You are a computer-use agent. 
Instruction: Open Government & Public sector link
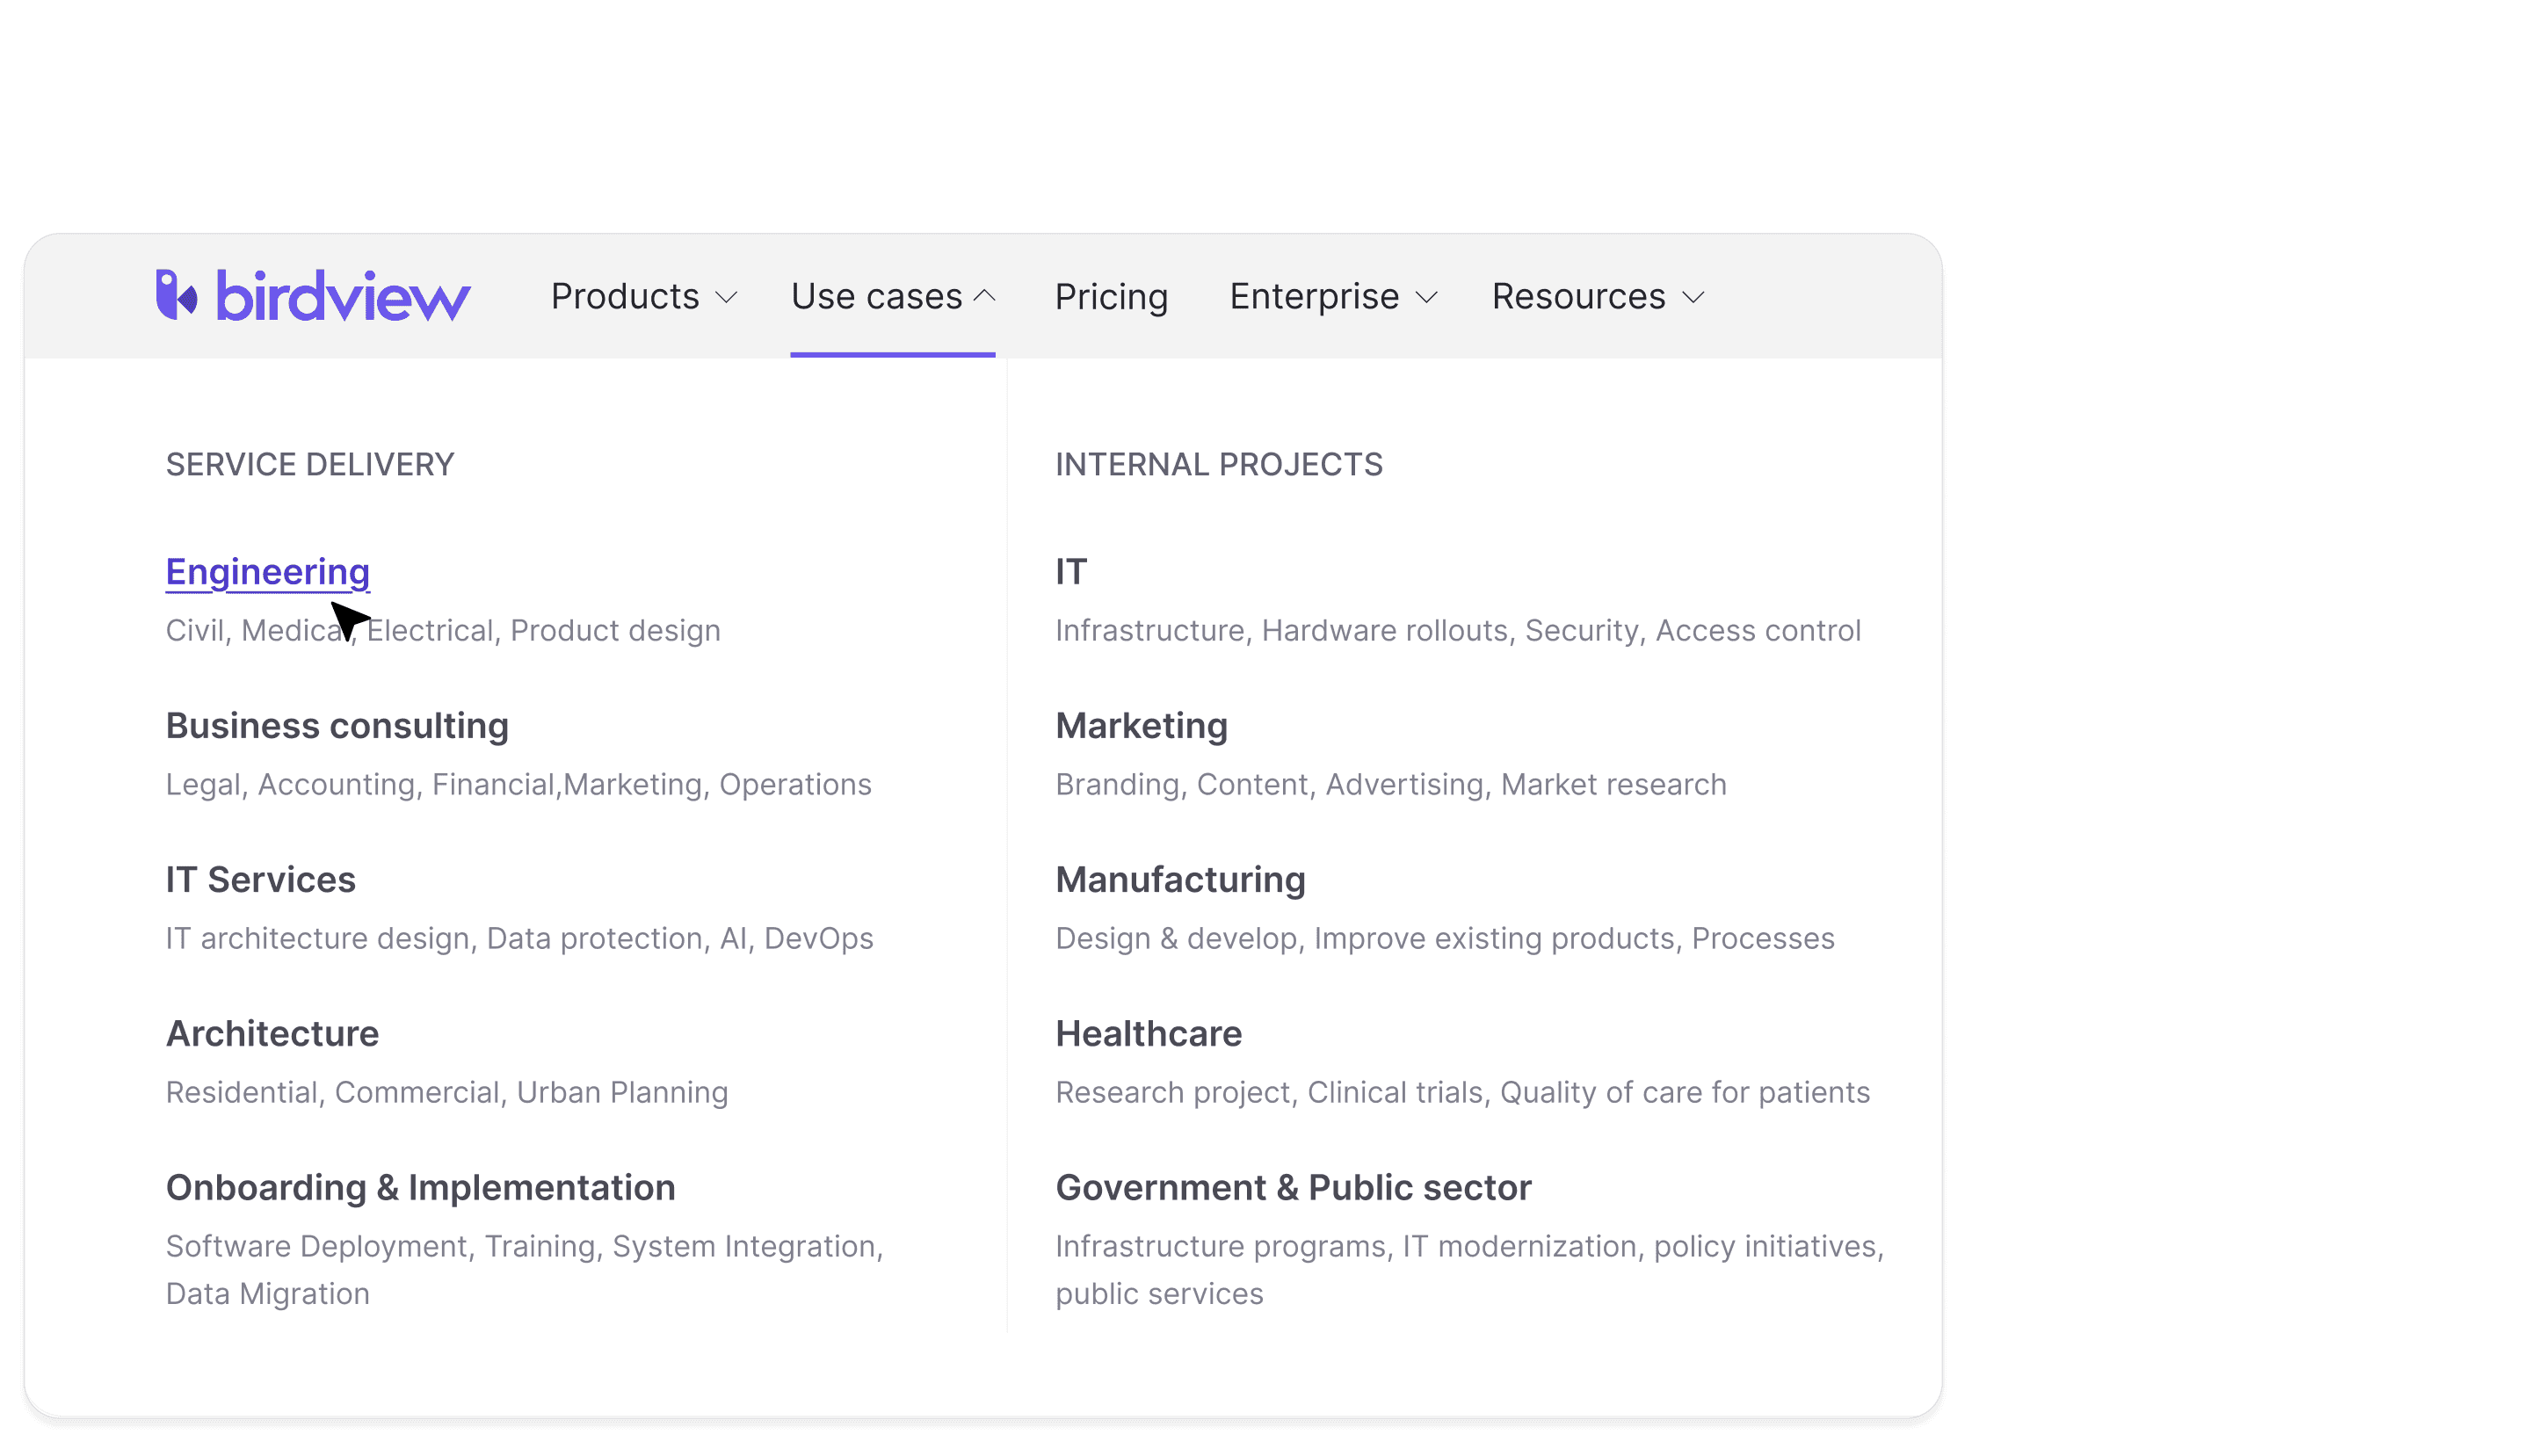coord(1292,1188)
